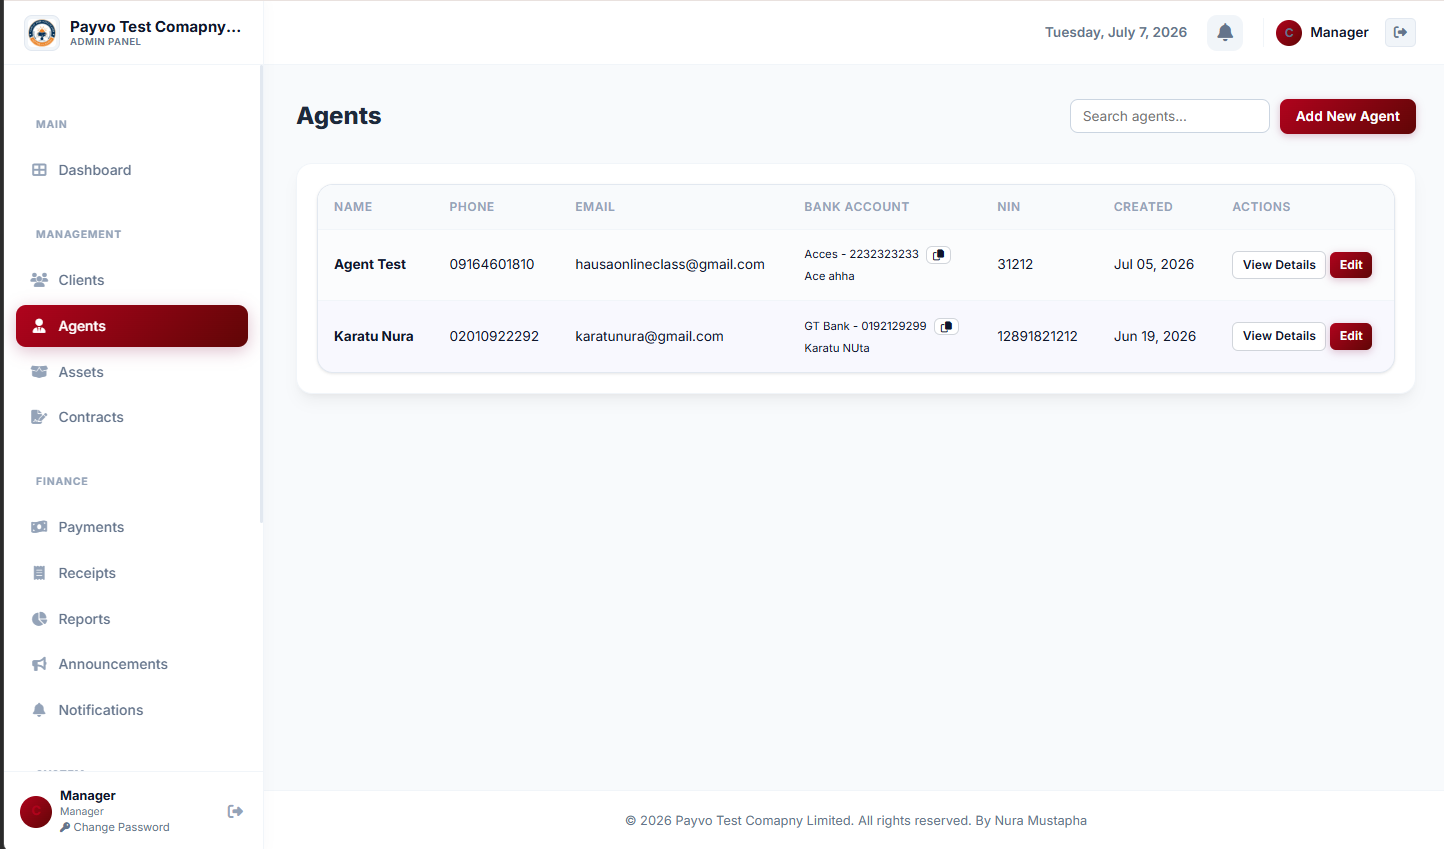Screen dimensions: 1444x849
Task: Edit the Agent Test row
Action: click(1351, 265)
